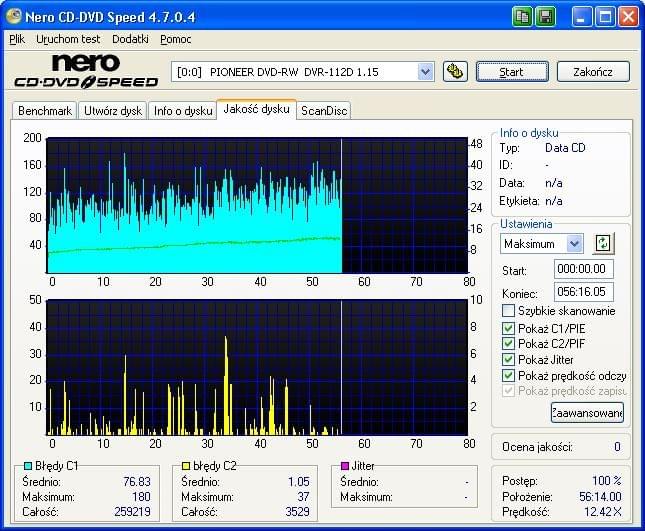Screen dimensions: 645x531
Task: Click the C2 maximum value 37
Action: 303,497
